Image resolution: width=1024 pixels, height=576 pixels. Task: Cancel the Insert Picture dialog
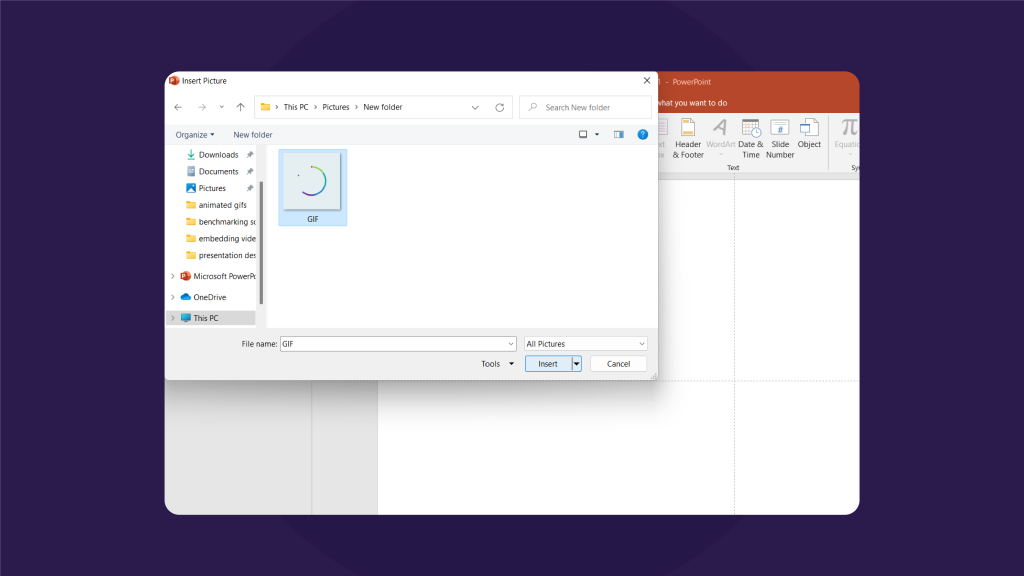617,363
